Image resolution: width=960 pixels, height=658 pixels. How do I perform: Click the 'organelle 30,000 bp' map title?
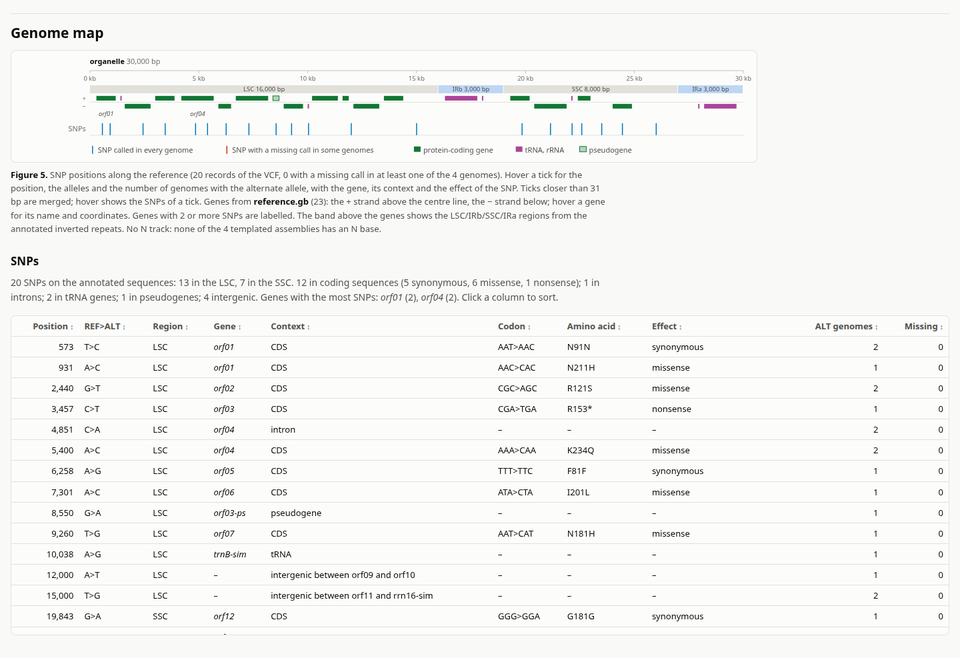coord(125,61)
